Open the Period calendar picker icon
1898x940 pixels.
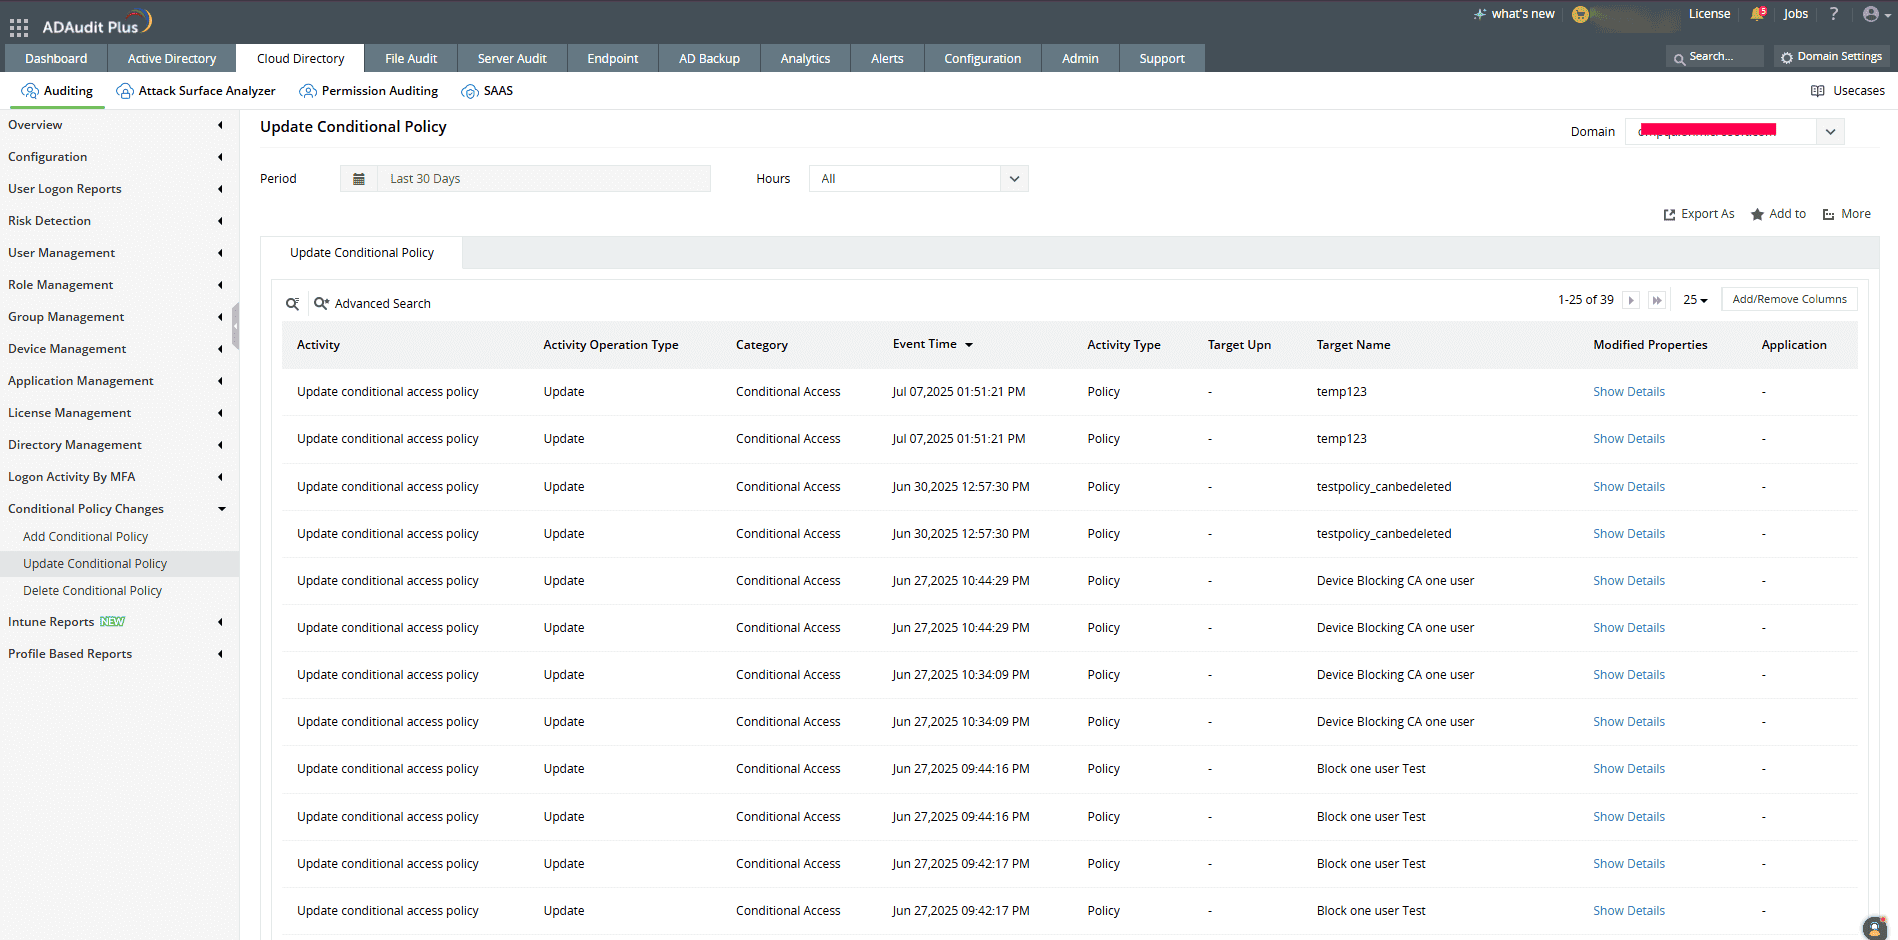point(359,178)
